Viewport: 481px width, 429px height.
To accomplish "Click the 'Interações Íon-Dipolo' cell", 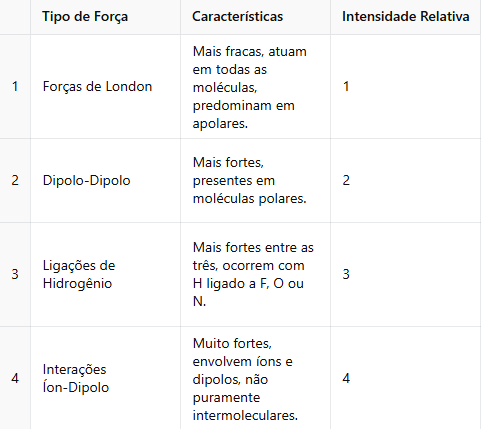I will 105,378.
